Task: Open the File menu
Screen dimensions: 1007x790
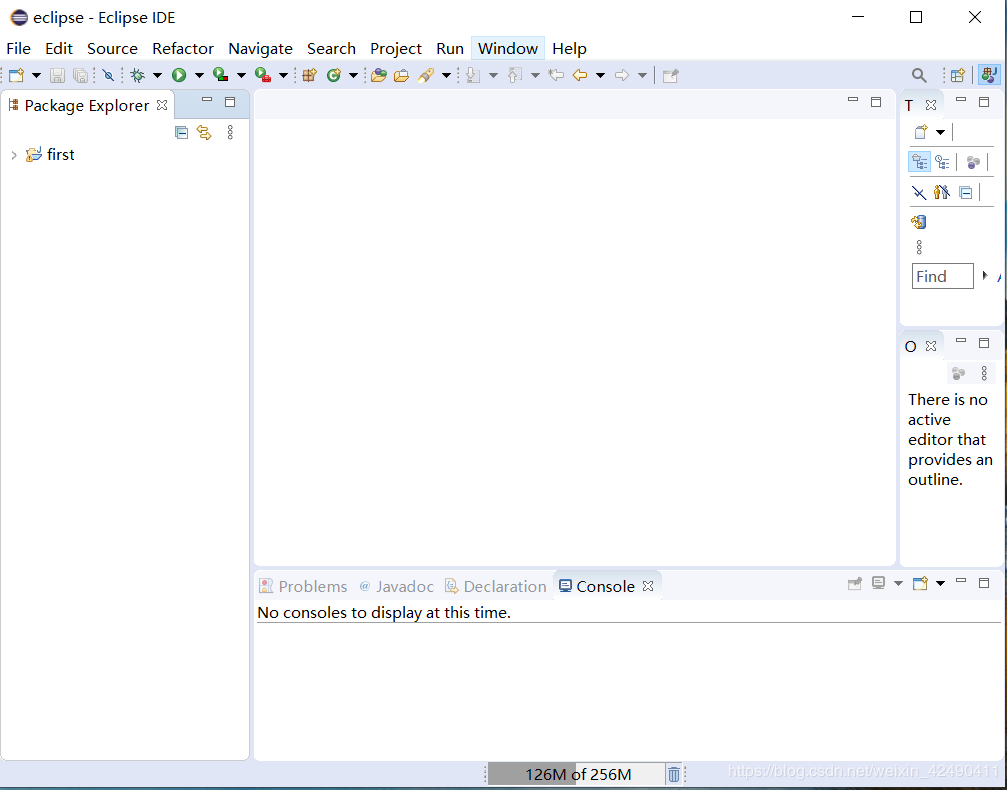Action: 19,49
